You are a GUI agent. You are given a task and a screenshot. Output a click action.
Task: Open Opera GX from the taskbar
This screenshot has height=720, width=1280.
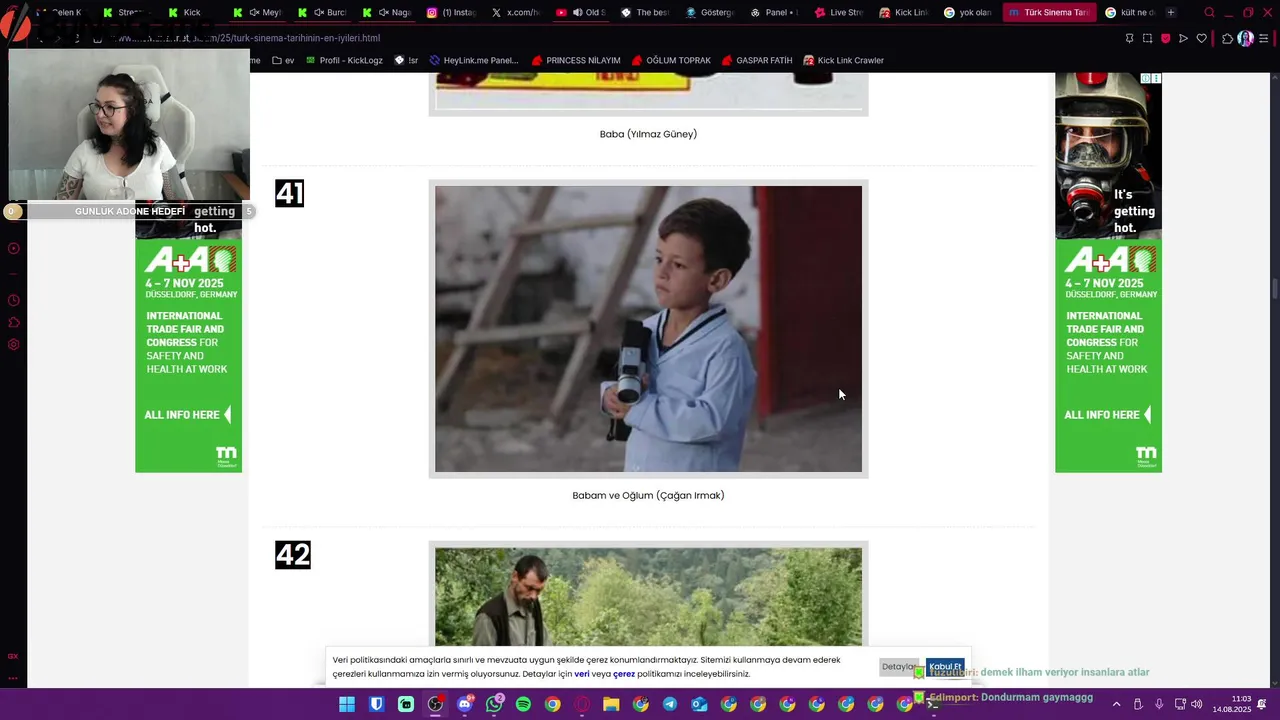pos(582,704)
